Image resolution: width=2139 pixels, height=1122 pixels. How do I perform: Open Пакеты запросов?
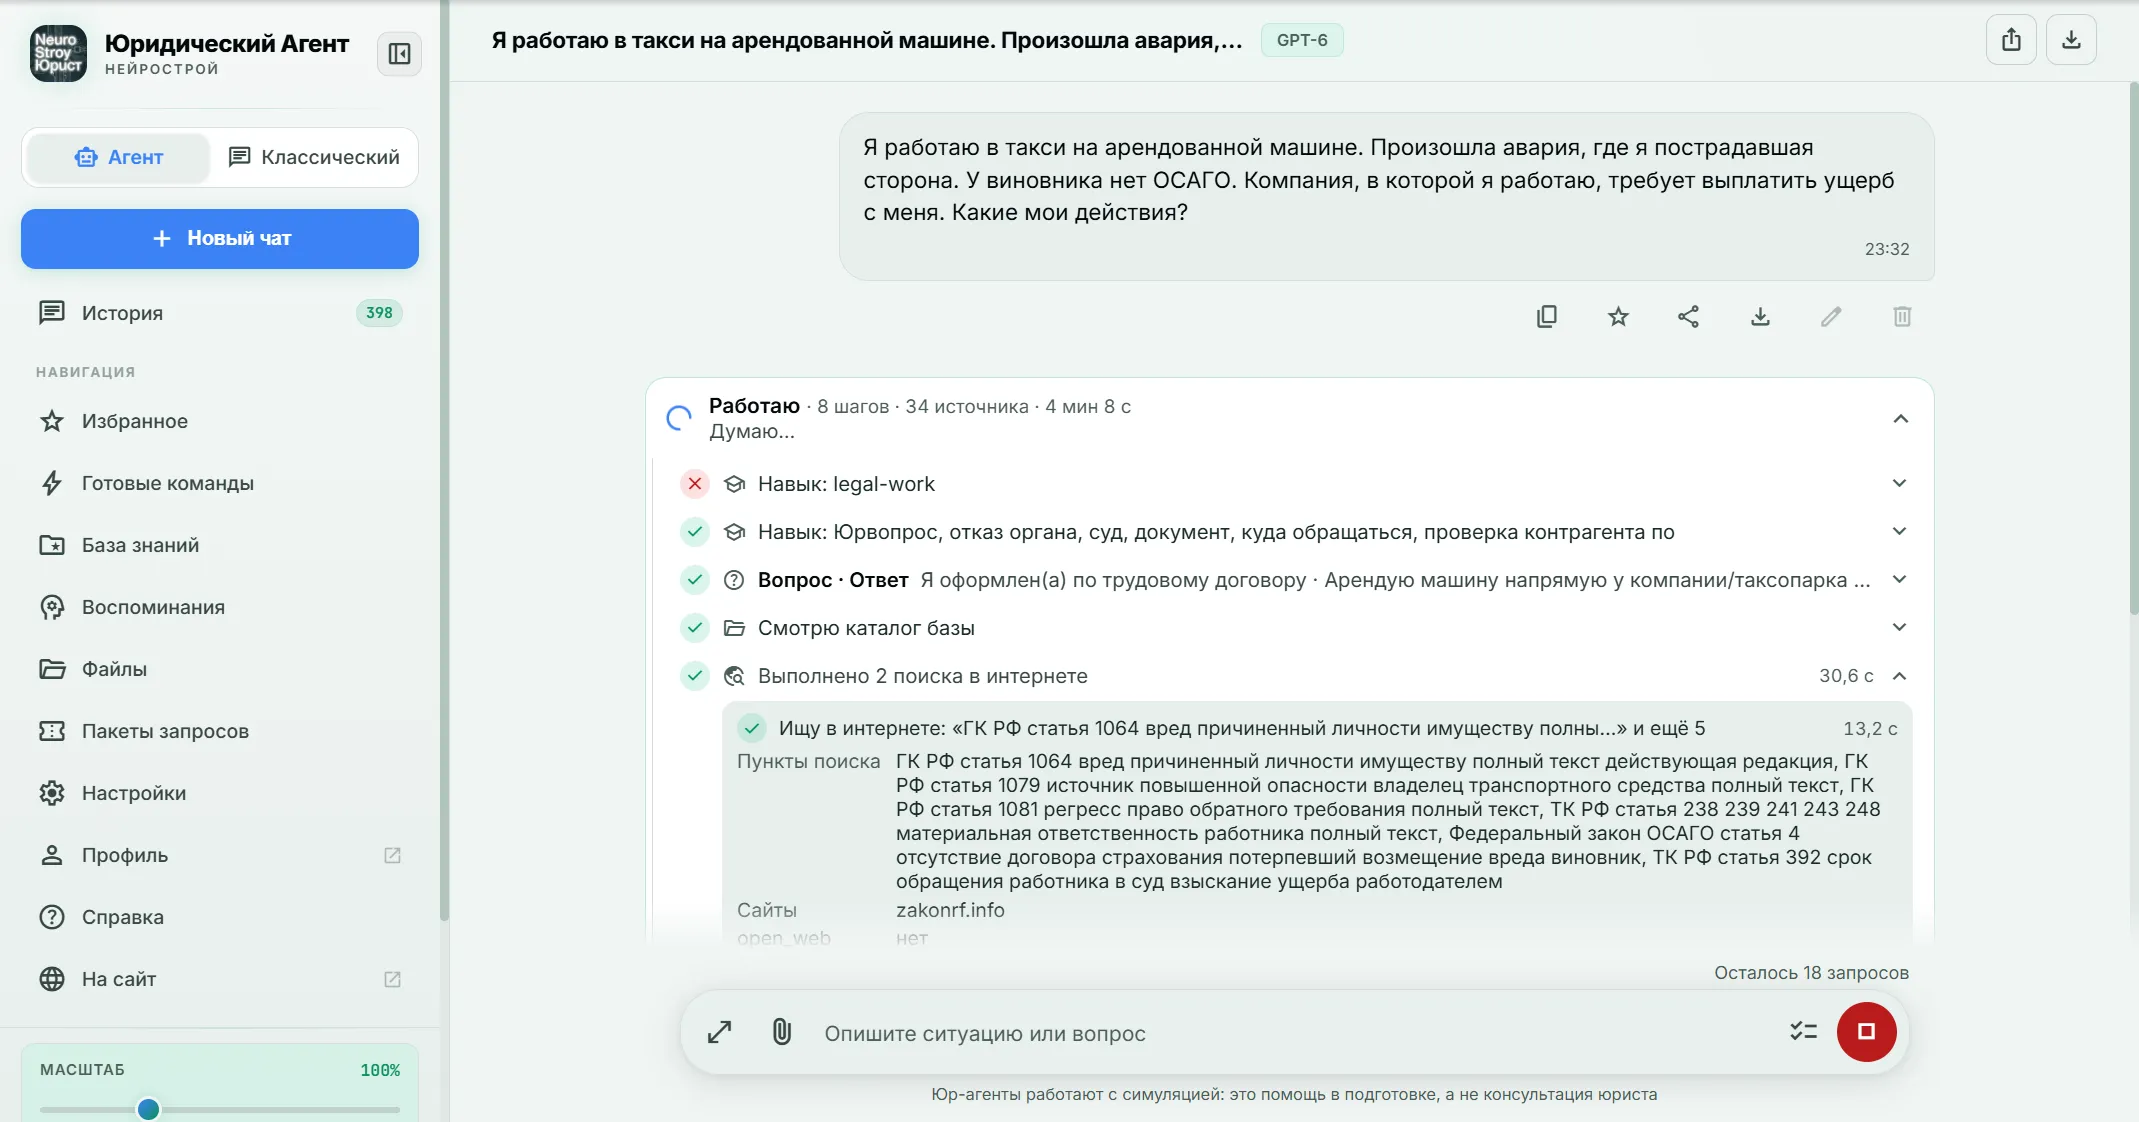[220, 731]
